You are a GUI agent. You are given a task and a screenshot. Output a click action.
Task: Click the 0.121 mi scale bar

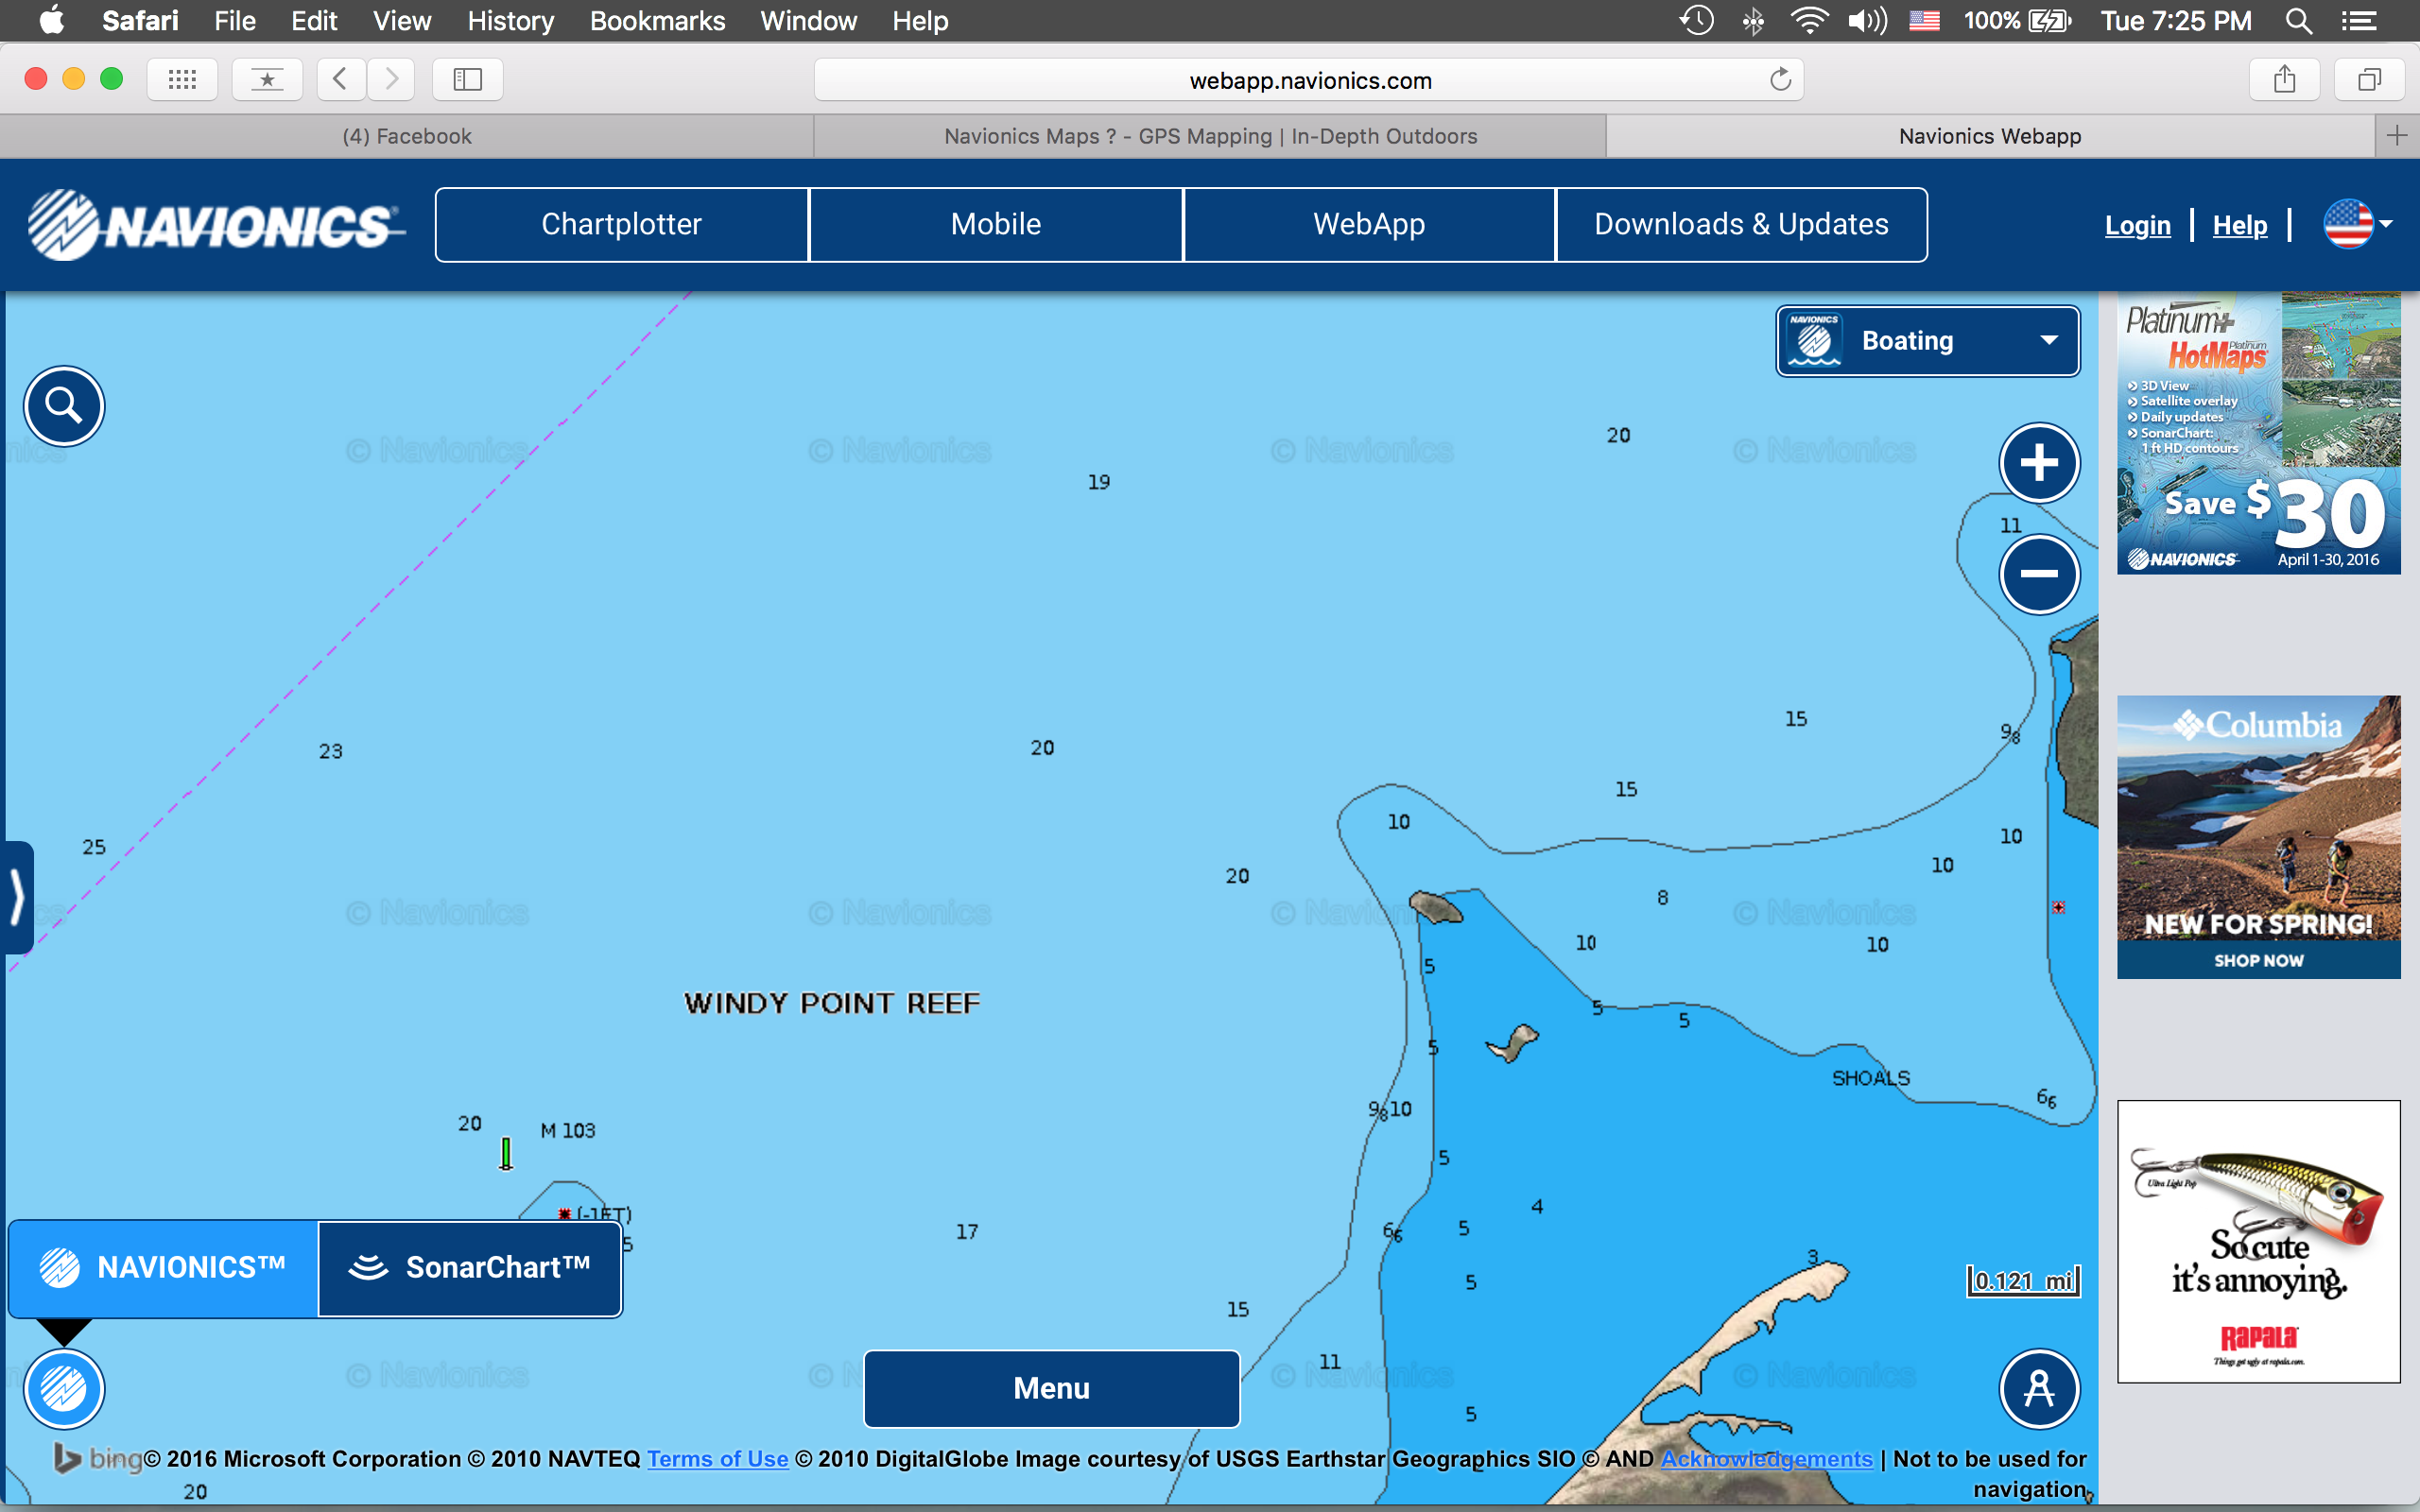[2023, 1281]
